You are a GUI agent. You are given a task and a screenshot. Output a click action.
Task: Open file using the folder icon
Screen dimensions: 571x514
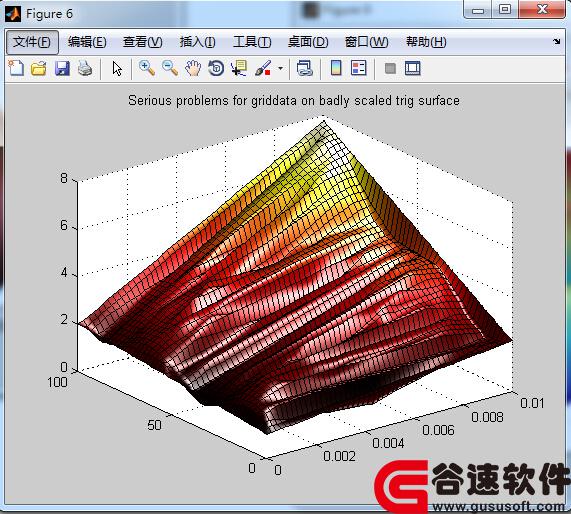click(x=39, y=68)
